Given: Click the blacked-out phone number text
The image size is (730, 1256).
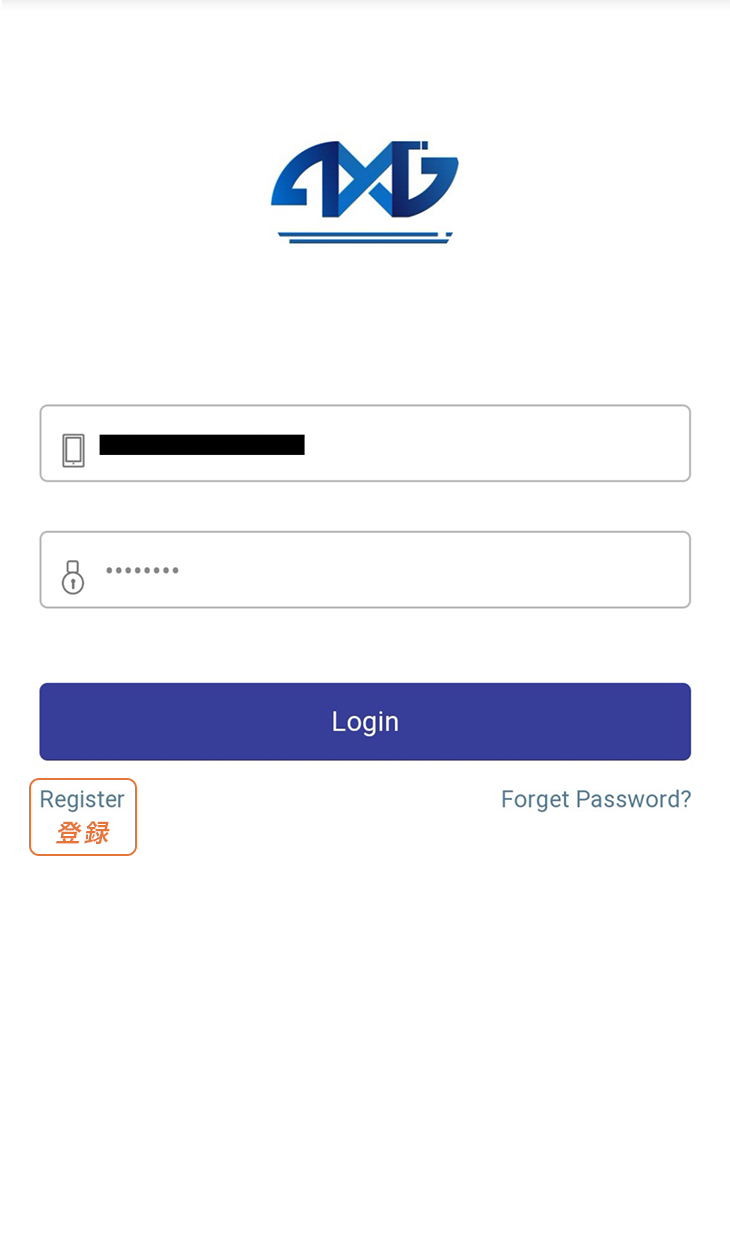Looking at the screenshot, I should click(x=202, y=444).
